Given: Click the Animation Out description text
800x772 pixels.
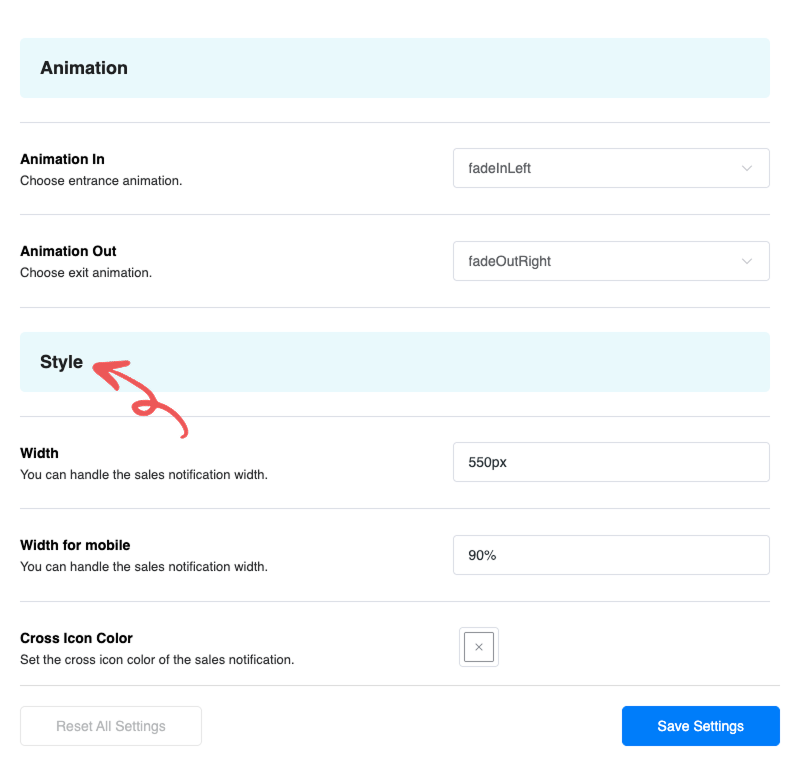Looking at the screenshot, I should pyautogui.click(x=86, y=272).
